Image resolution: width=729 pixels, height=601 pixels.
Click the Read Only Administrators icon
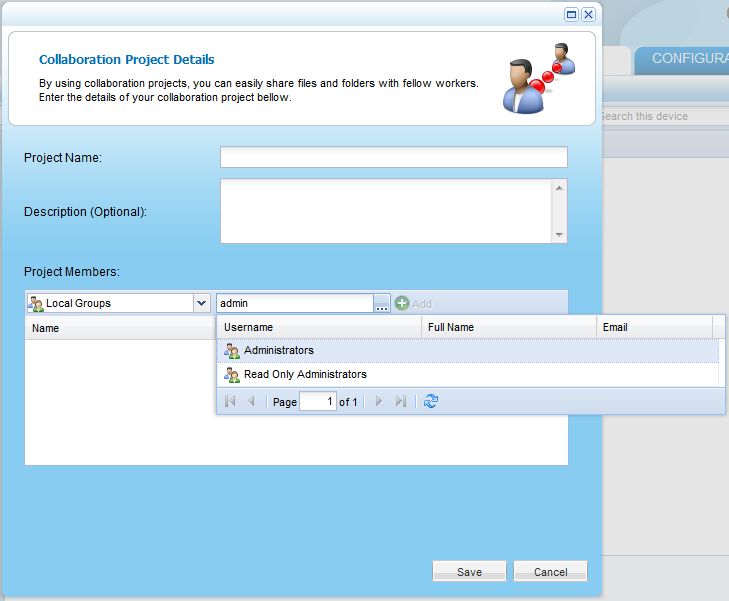(x=232, y=375)
